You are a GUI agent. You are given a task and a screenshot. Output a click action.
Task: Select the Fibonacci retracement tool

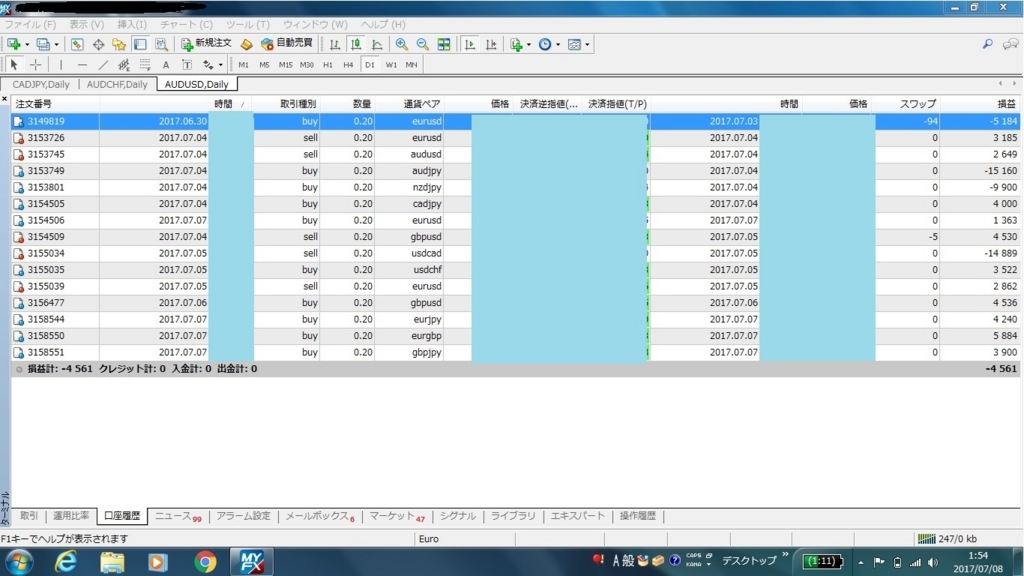tap(145, 65)
